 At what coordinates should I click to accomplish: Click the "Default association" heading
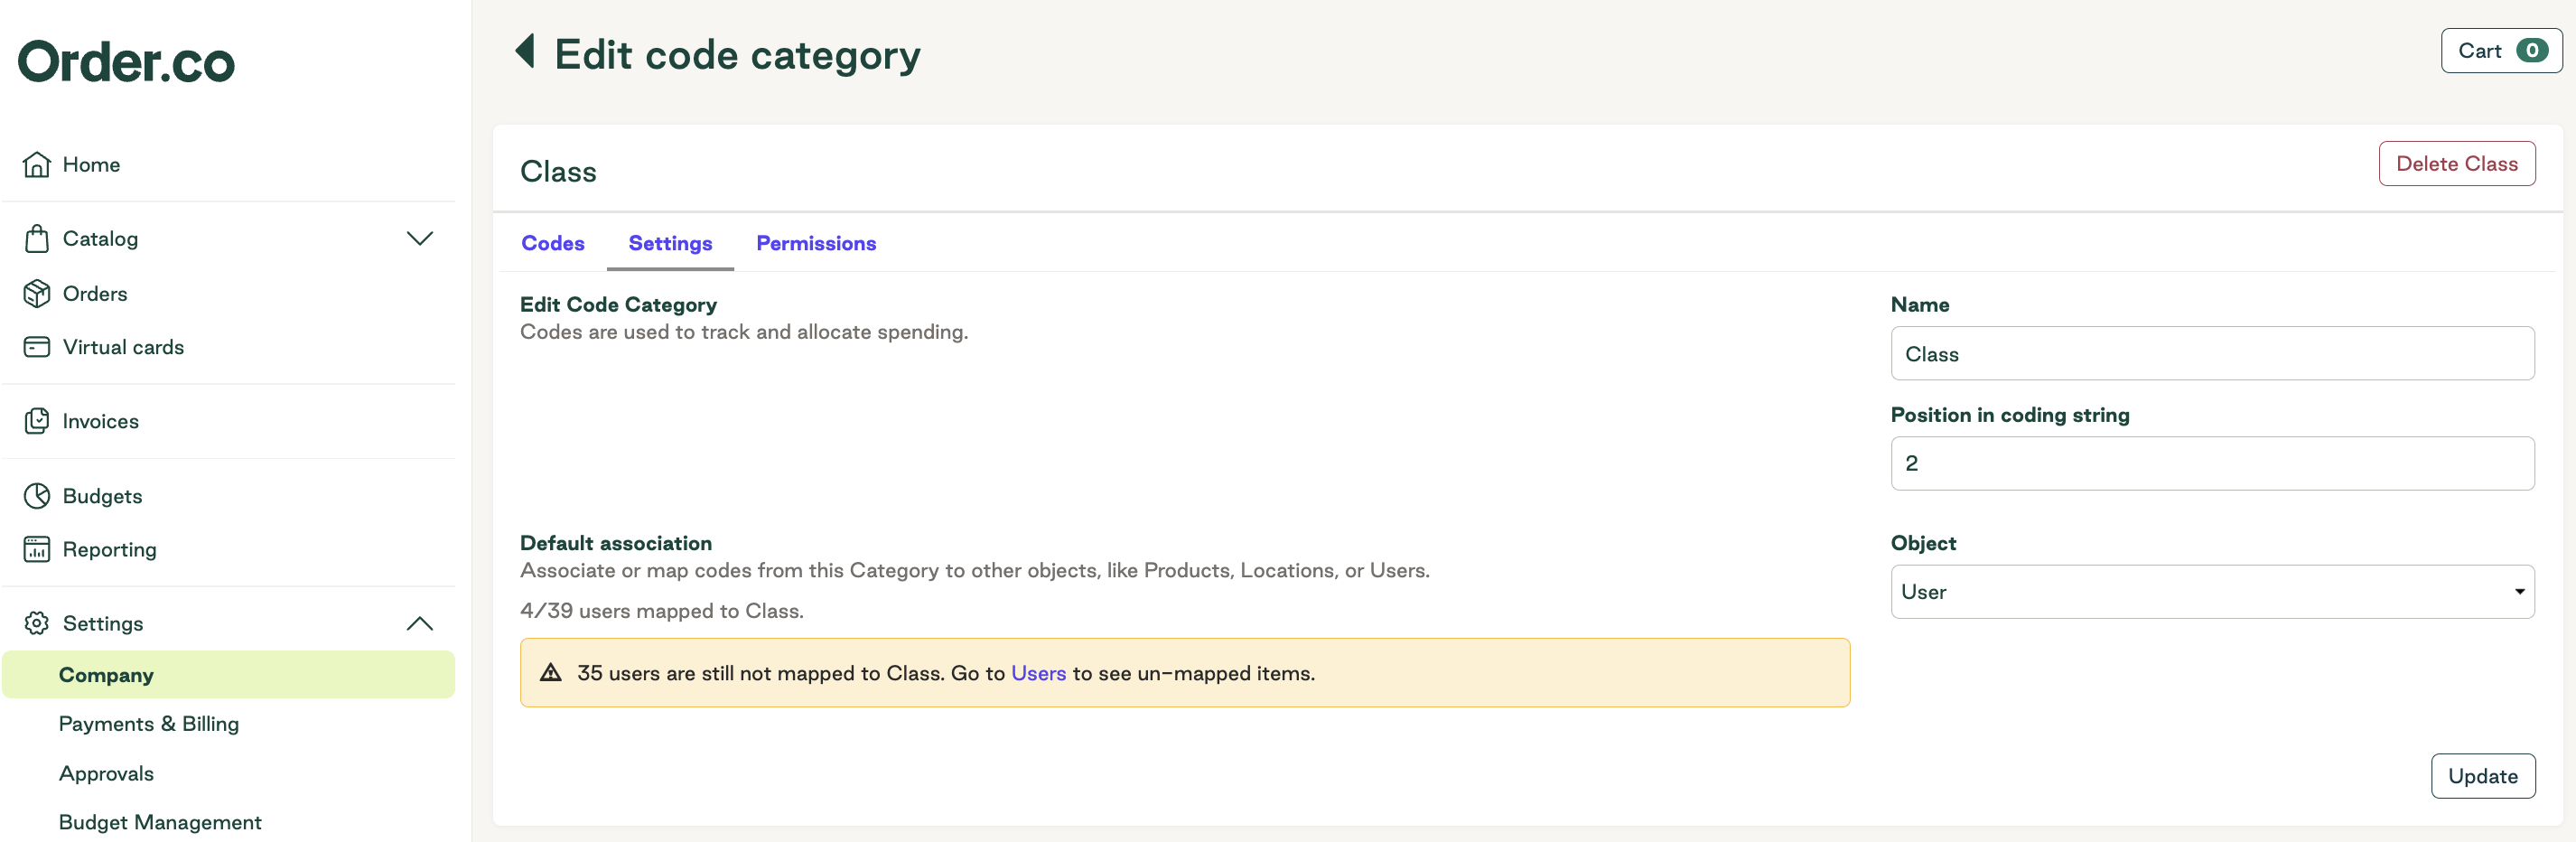tap(616, 543)
